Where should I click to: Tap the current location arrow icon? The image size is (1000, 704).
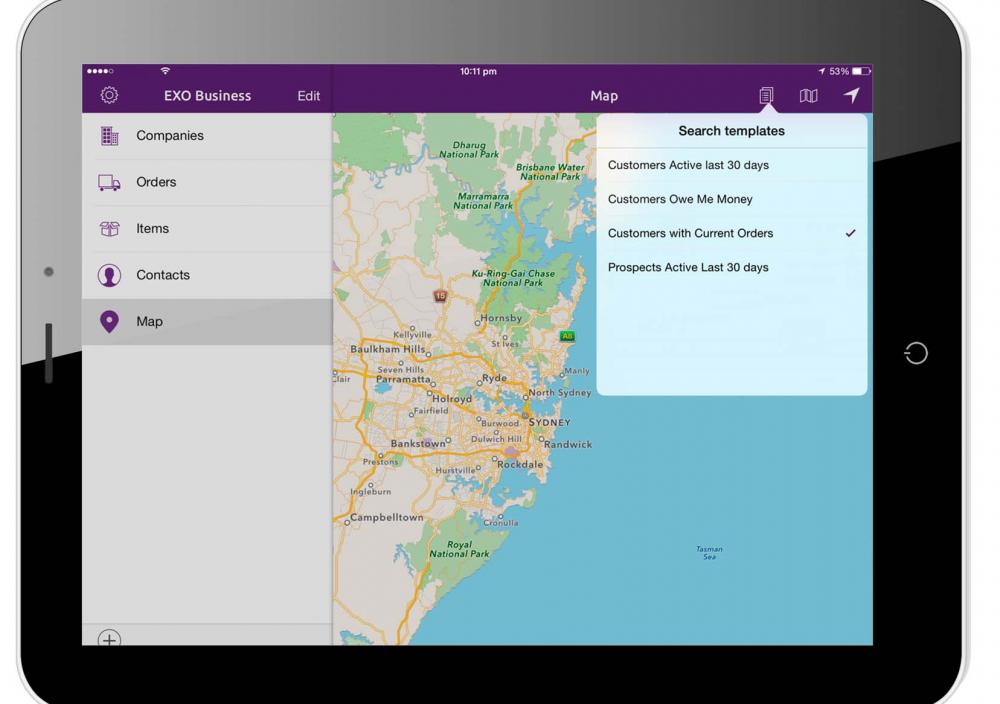point(851,96)
